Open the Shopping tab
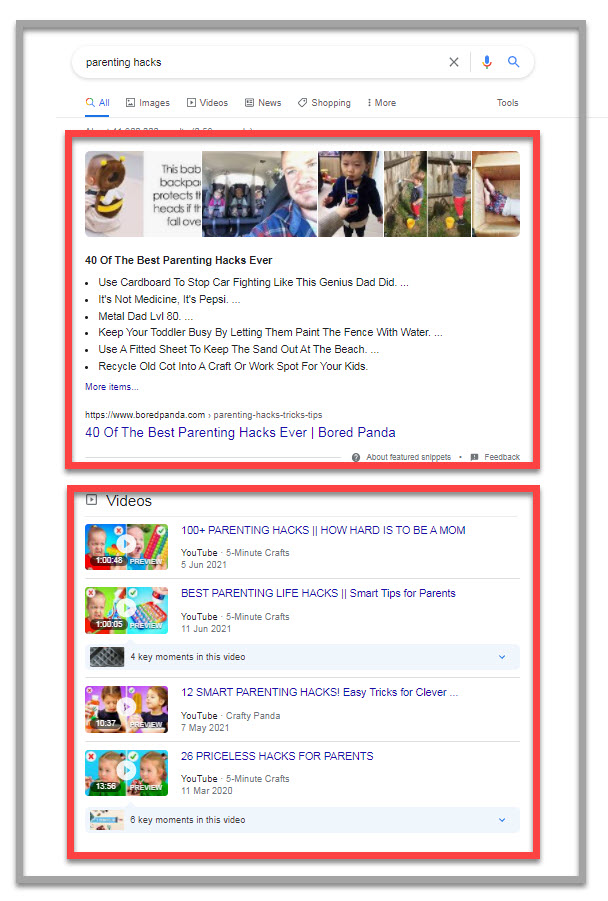Image resolution: width=608 pixels, height=901 pixels. pyautogui.click(x=324, y=103)
